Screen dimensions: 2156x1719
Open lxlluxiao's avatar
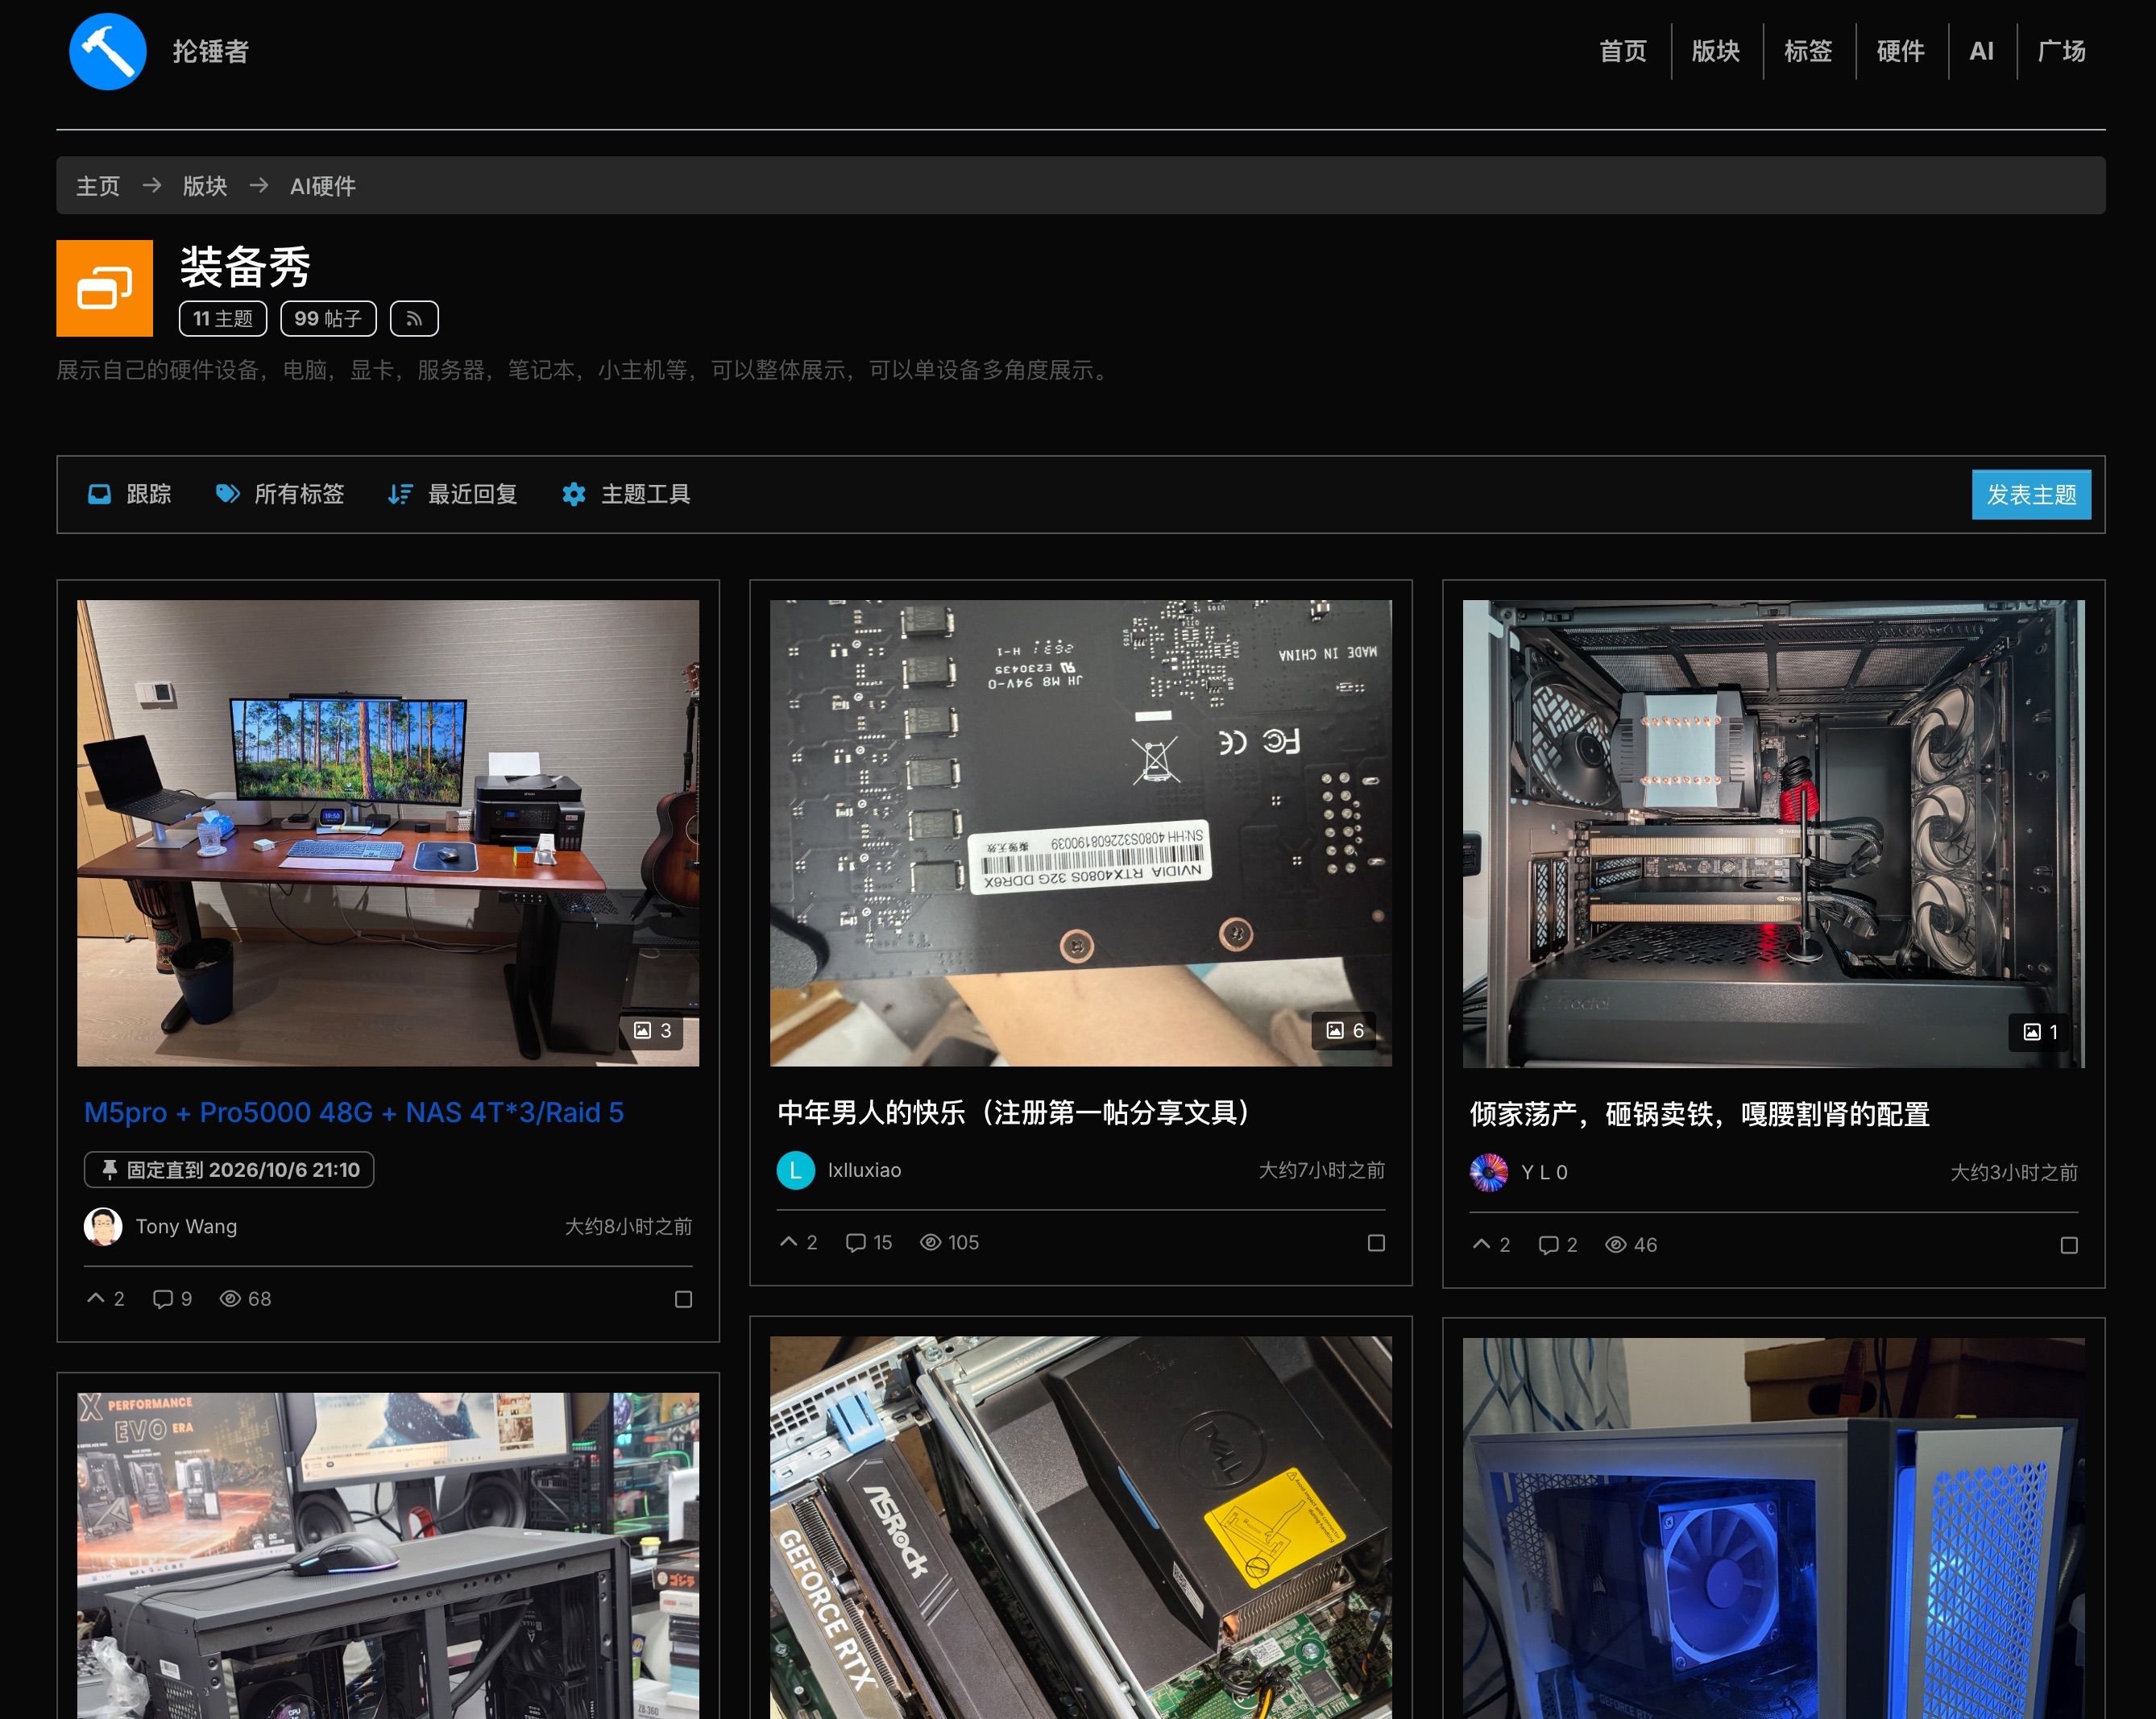(x=796, y=1170)
